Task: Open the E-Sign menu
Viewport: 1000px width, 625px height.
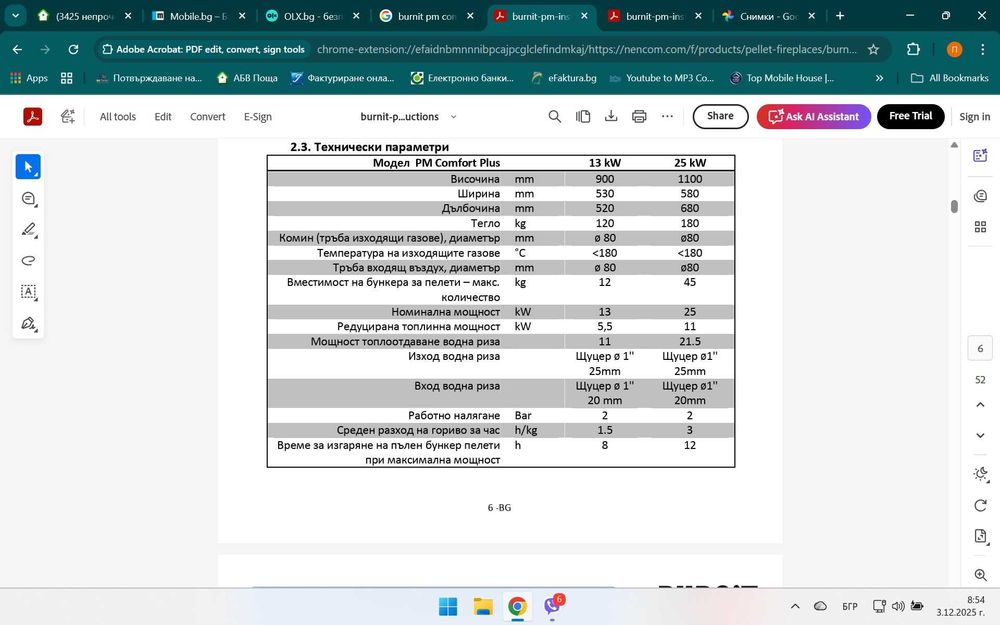Action: tap(258, 117)
